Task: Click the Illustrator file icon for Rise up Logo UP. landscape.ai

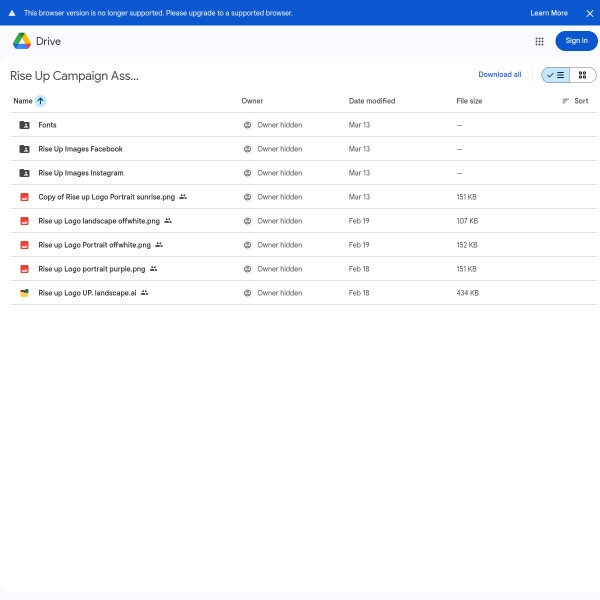Action: point(24,293)
